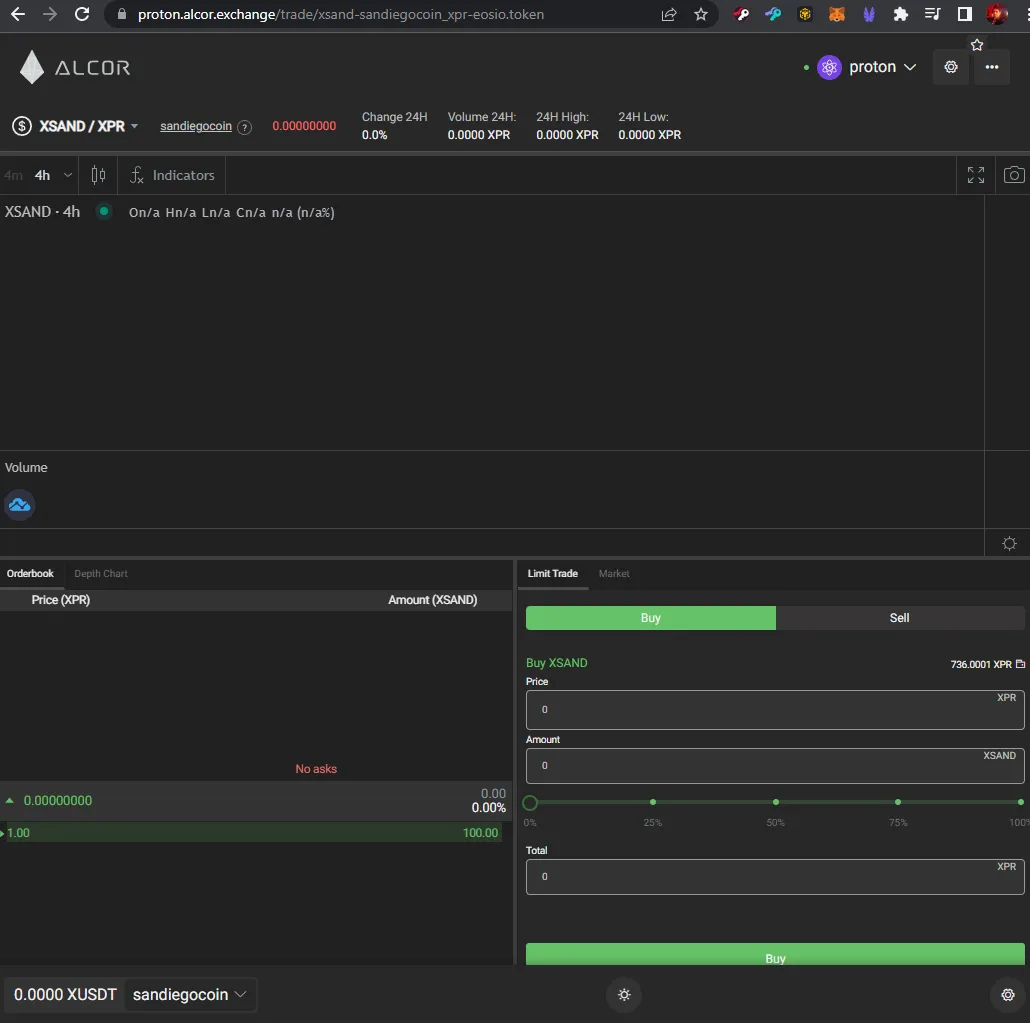Click the blue chart logo badge under Volume

coord(19,505)
